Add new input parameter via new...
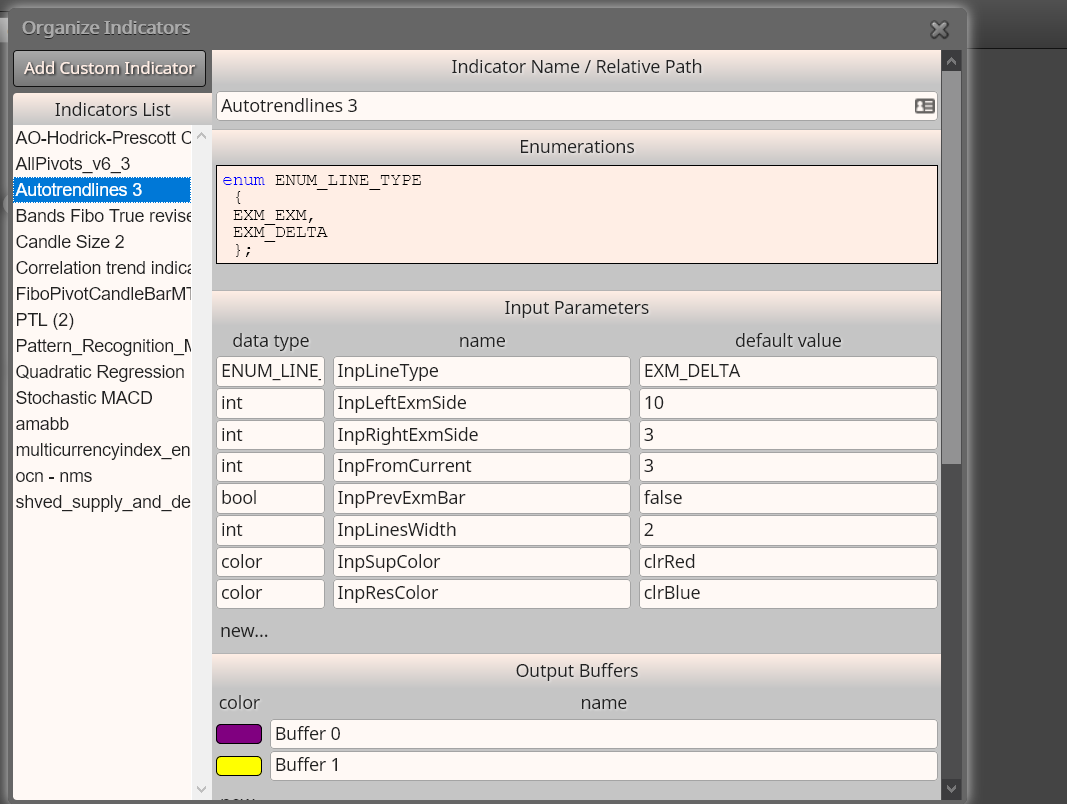This screenshot has width=1067, height=804. [x=244, y=631]
